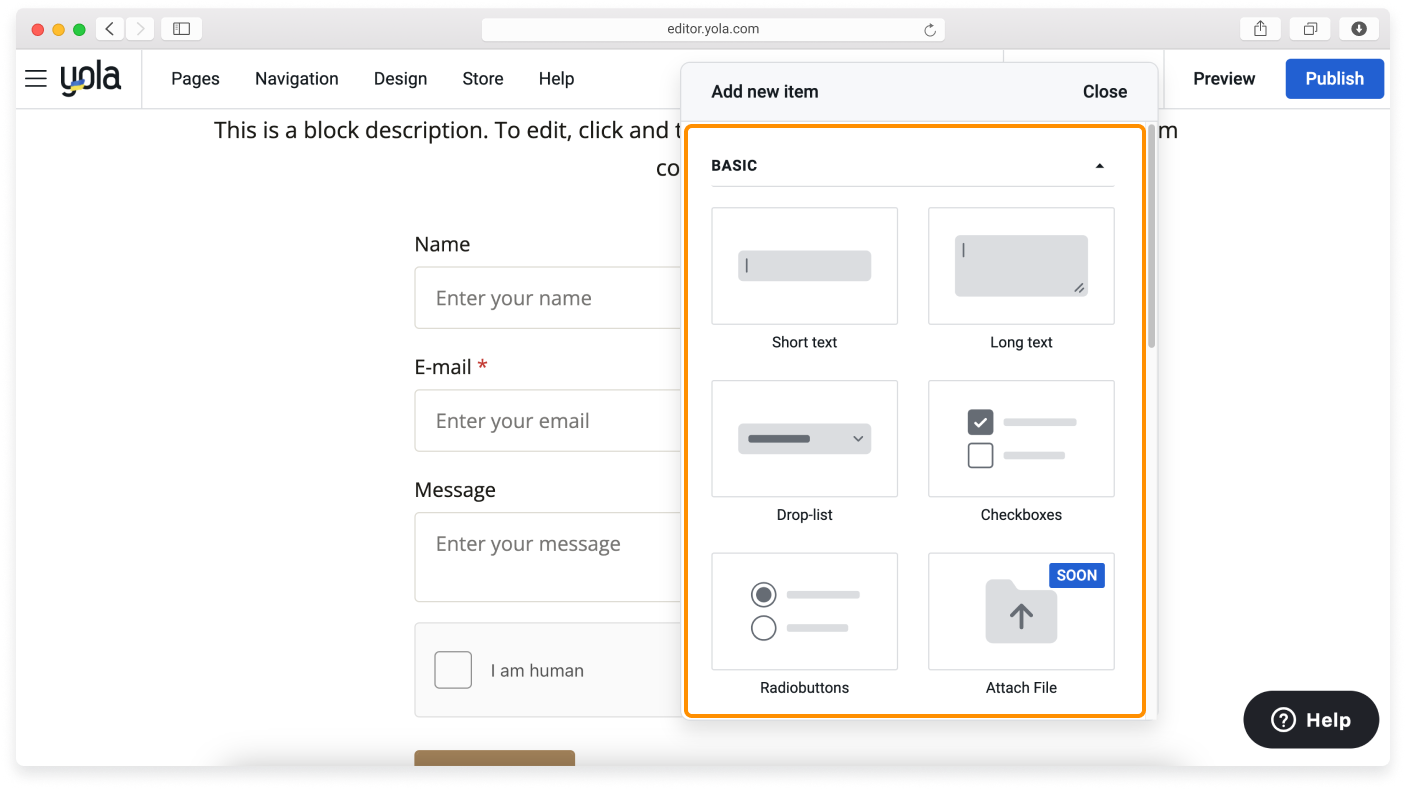The height and width of the screenshot is (790, 1406).
Task: Click Preview in the top bar
Action: [1223, 79]
